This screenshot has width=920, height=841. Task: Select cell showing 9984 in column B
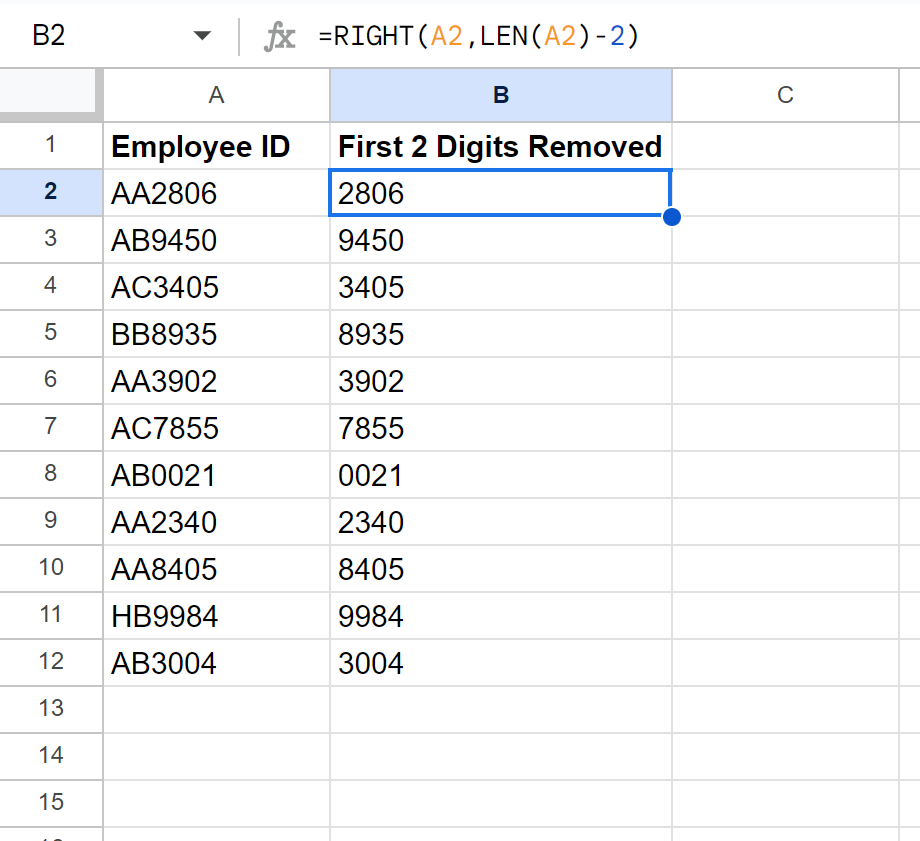point(501,616)
